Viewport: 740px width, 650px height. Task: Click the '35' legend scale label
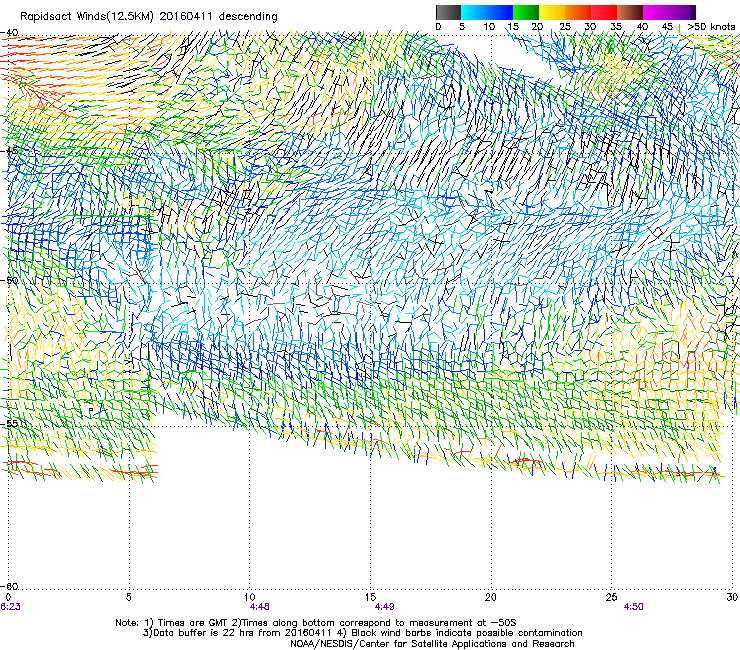tap(615, 26)
